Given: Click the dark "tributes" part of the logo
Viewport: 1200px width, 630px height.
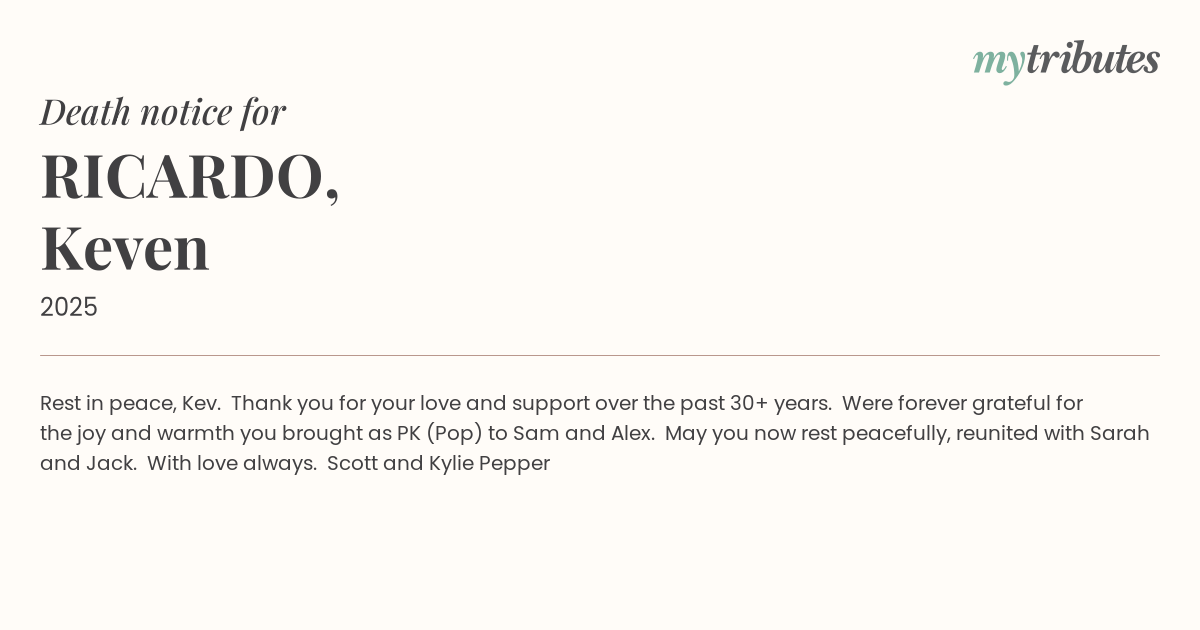Looking at the screenshot, I should [x=1092, y=59].
